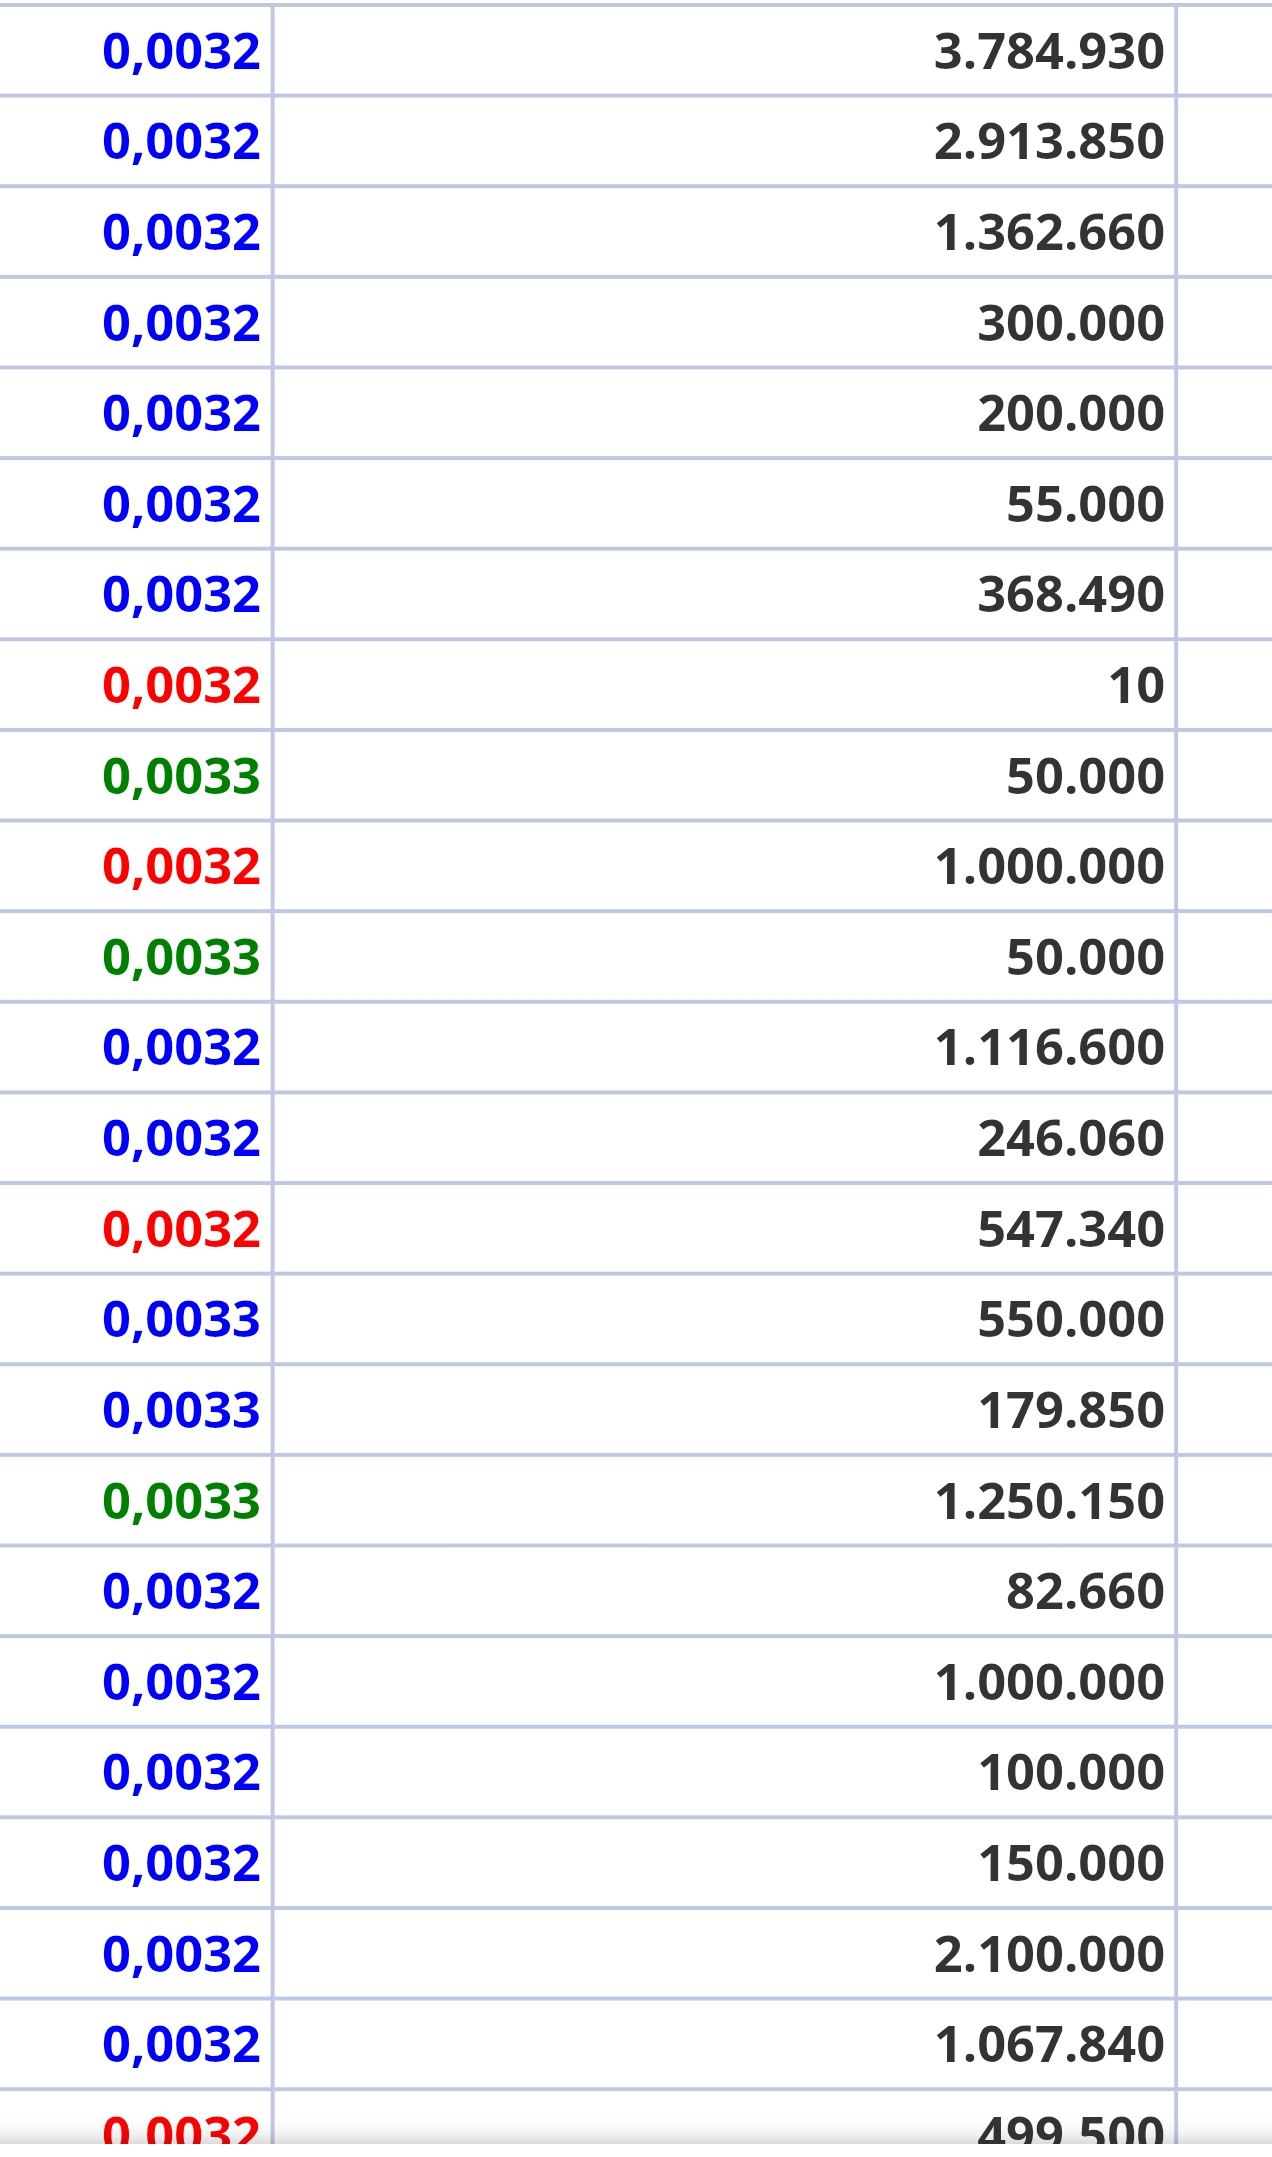Select the volume cell 82.660

point(724,1591)
